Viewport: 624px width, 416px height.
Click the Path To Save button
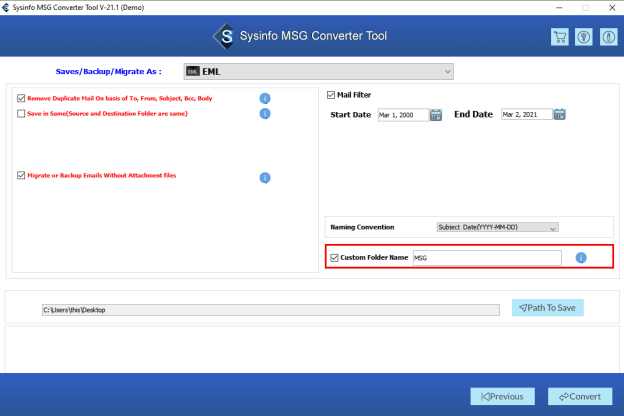[x=548, y=308]
